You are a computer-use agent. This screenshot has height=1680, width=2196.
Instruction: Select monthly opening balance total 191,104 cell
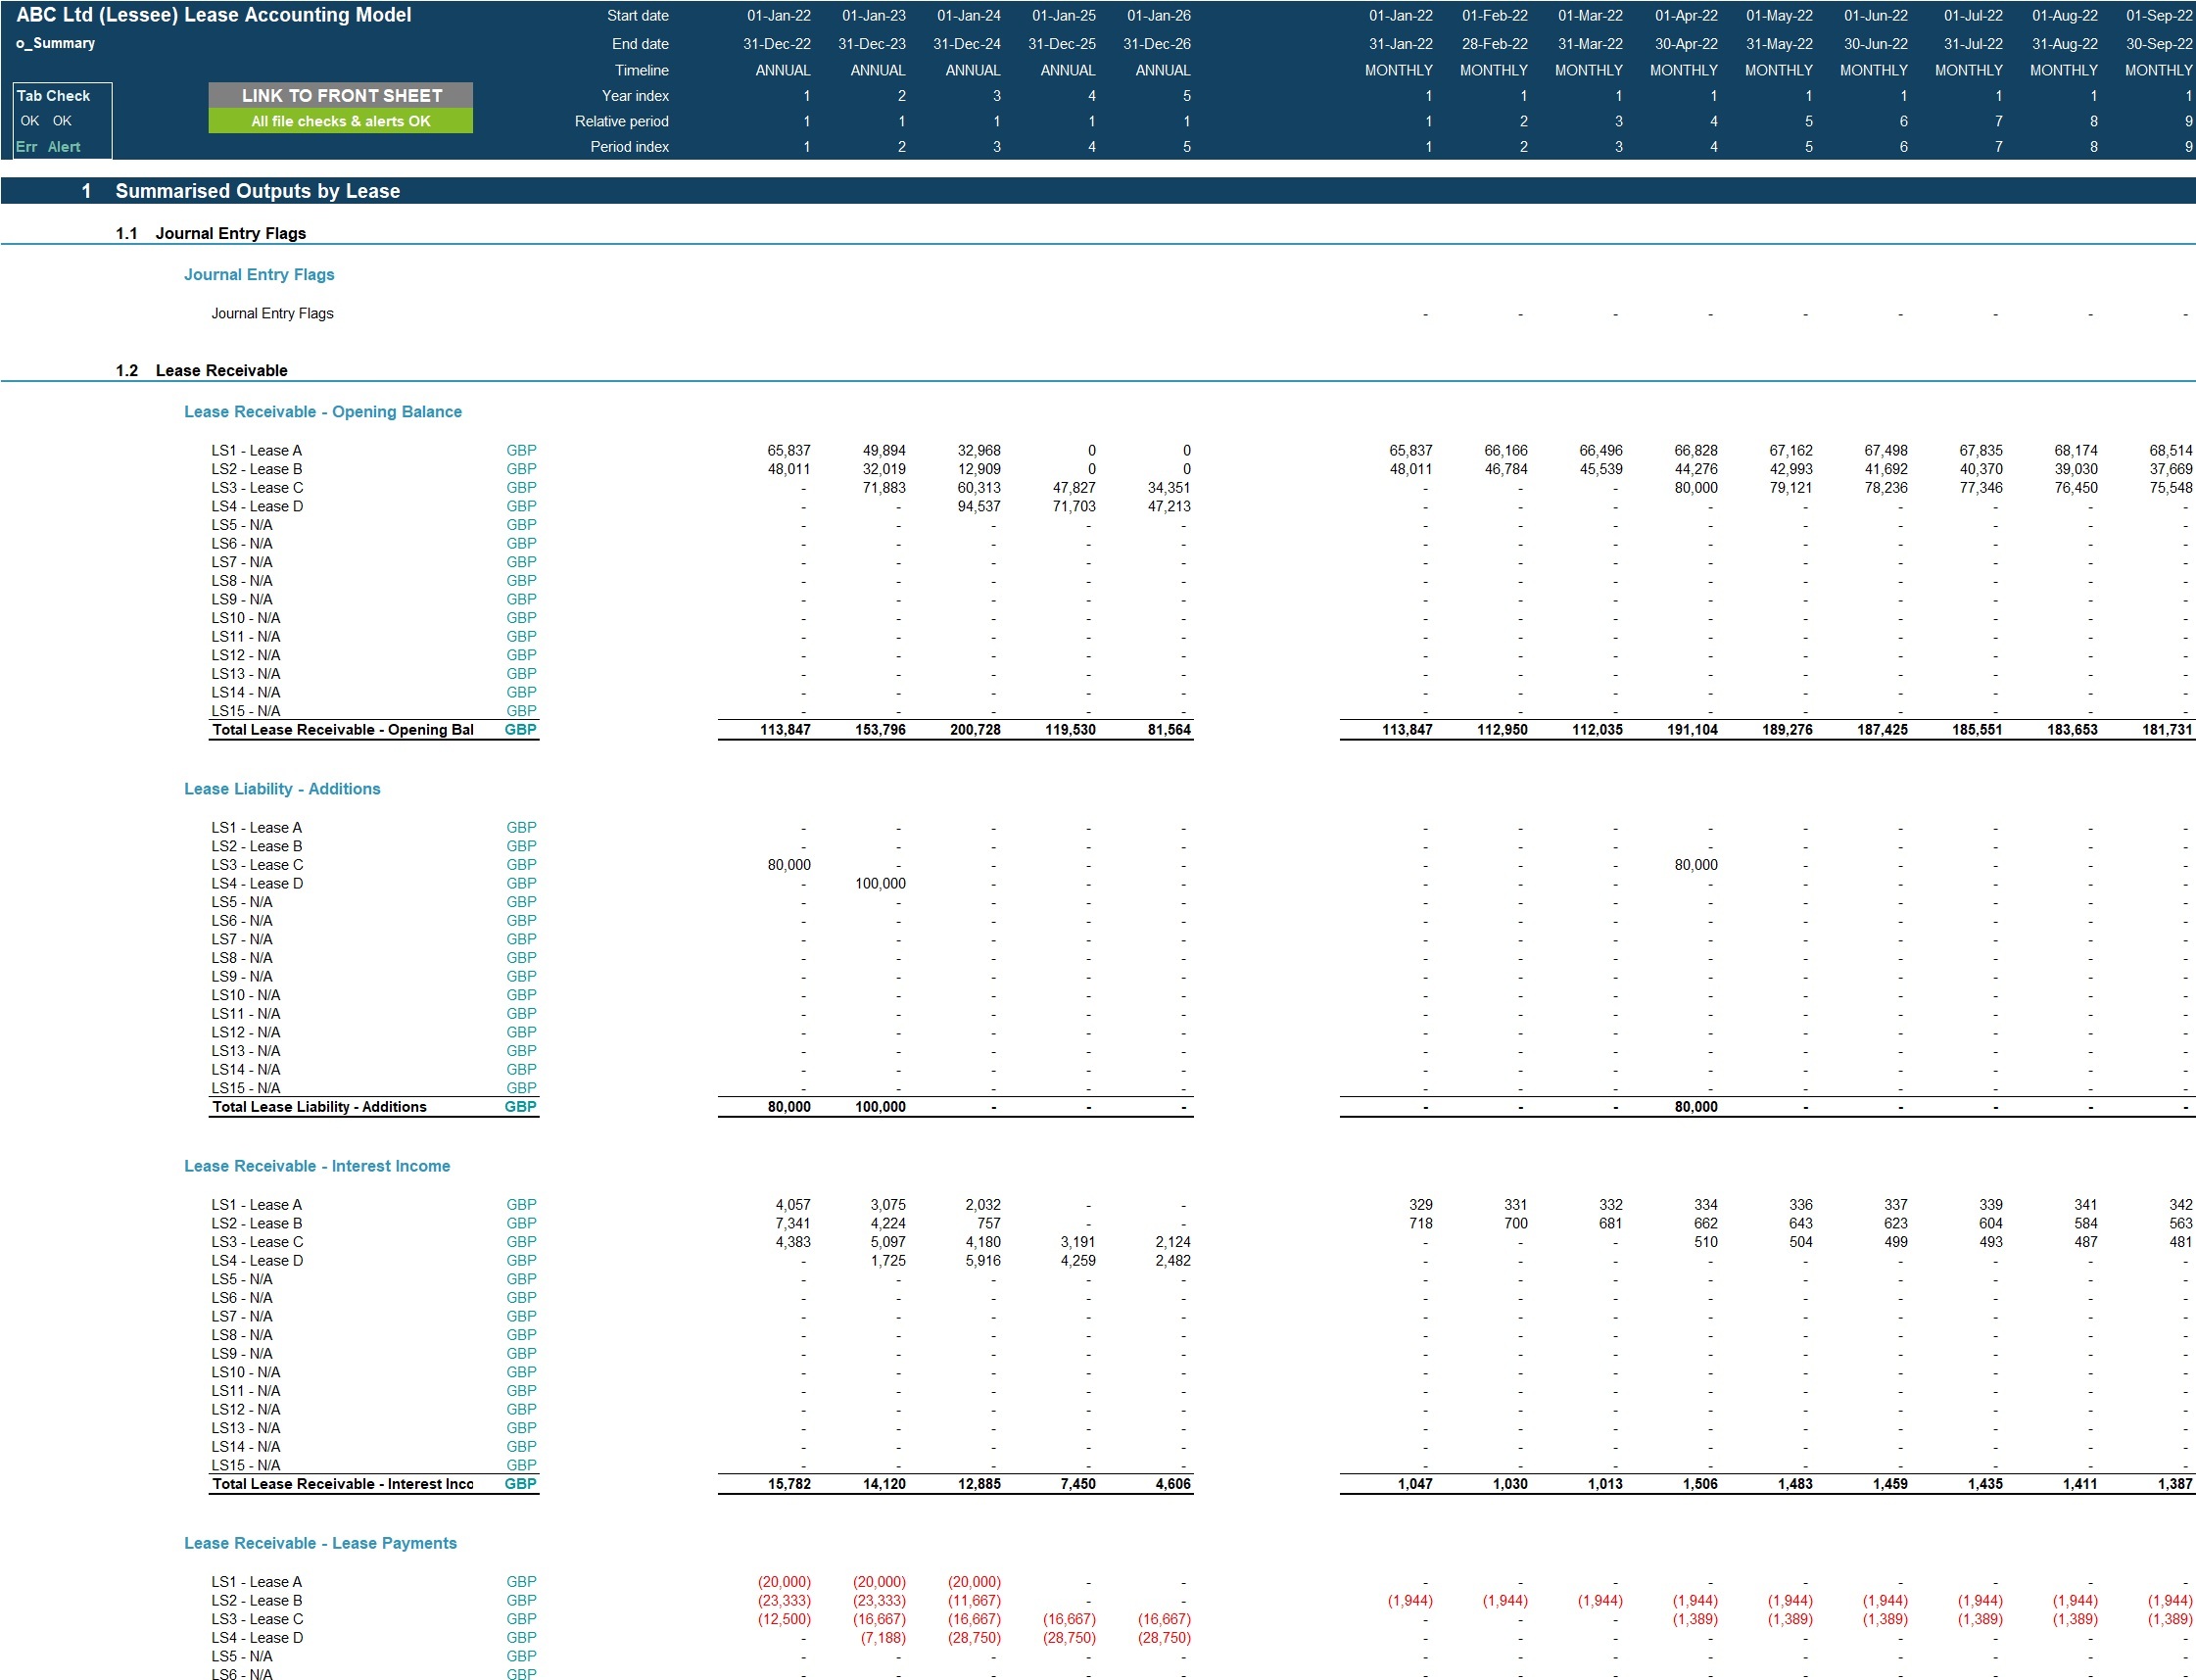tap(1692, 729)
